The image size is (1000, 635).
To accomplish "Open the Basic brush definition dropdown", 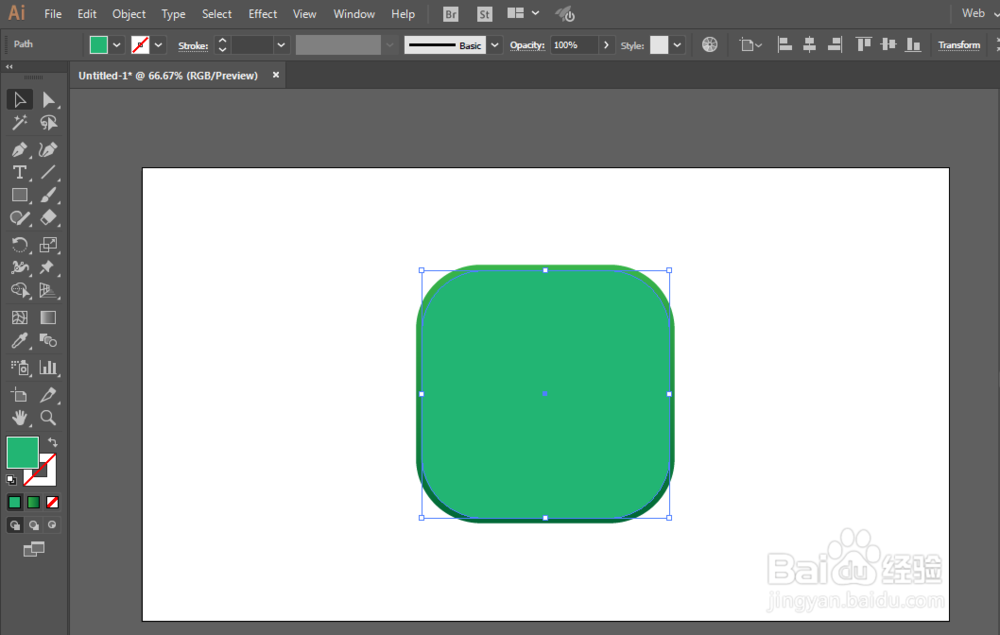I will click(494, 45).
